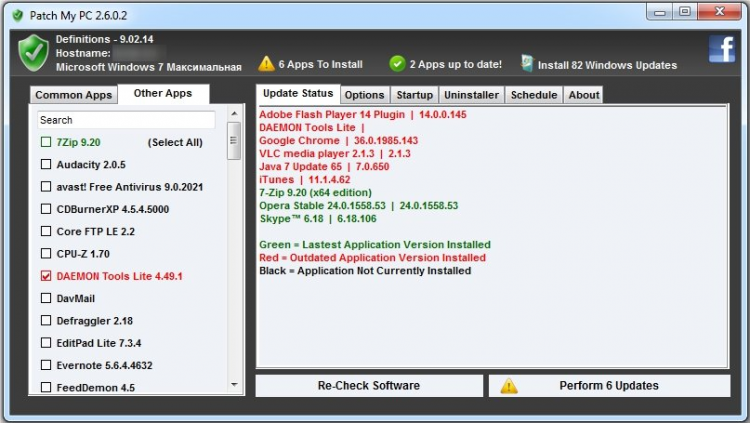
Task: Select the CDBurnerXP 4.5.4.5000 checkbox
Action: (46, 209)
